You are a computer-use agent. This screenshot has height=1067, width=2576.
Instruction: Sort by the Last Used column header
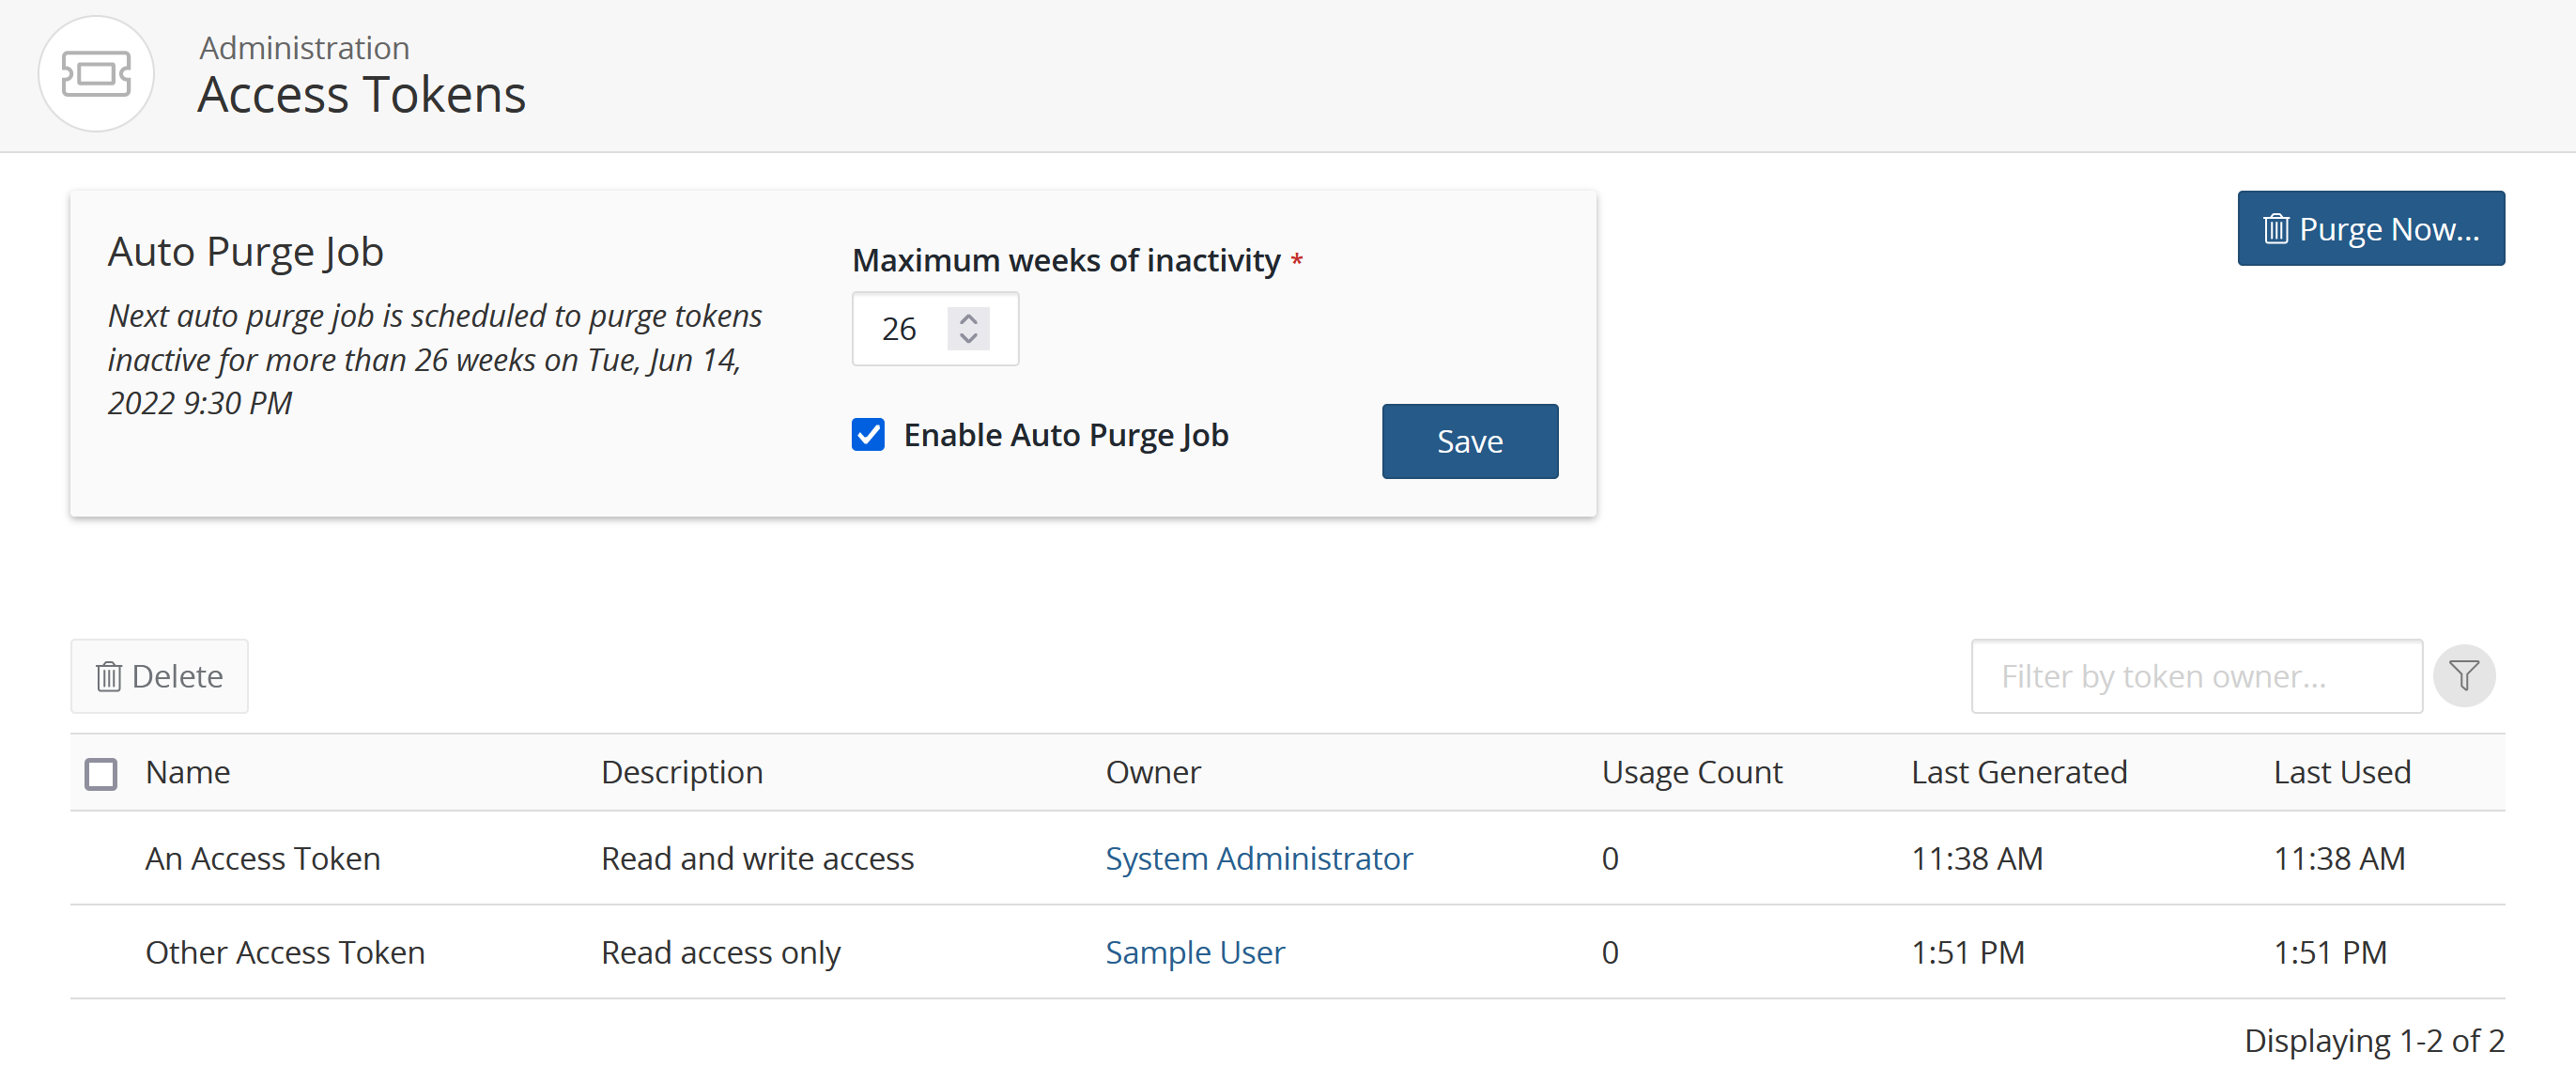pos(2341,772)
